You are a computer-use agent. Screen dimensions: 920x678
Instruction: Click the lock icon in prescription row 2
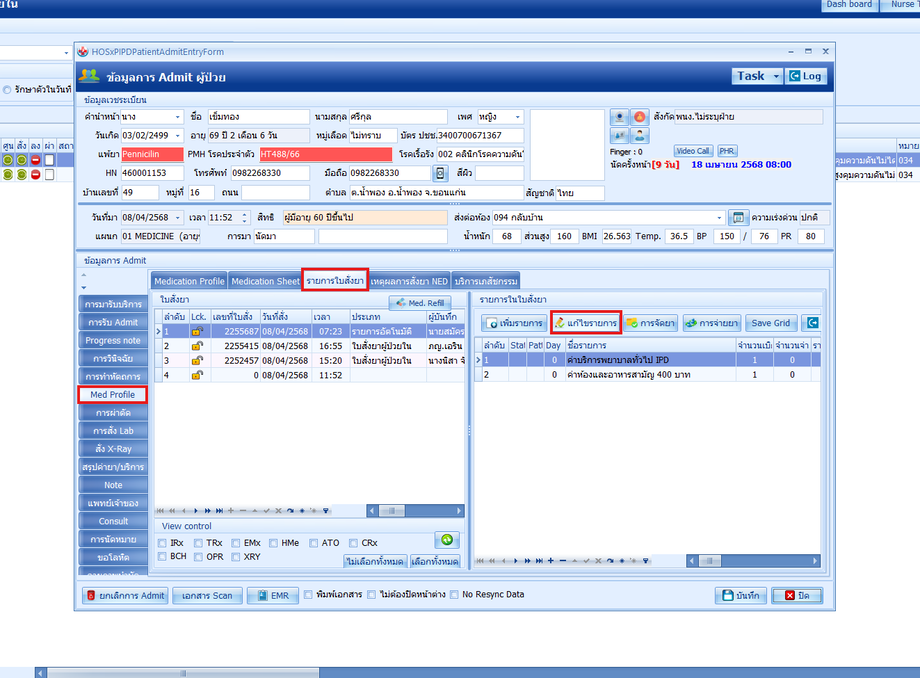[x=197, y=346]
